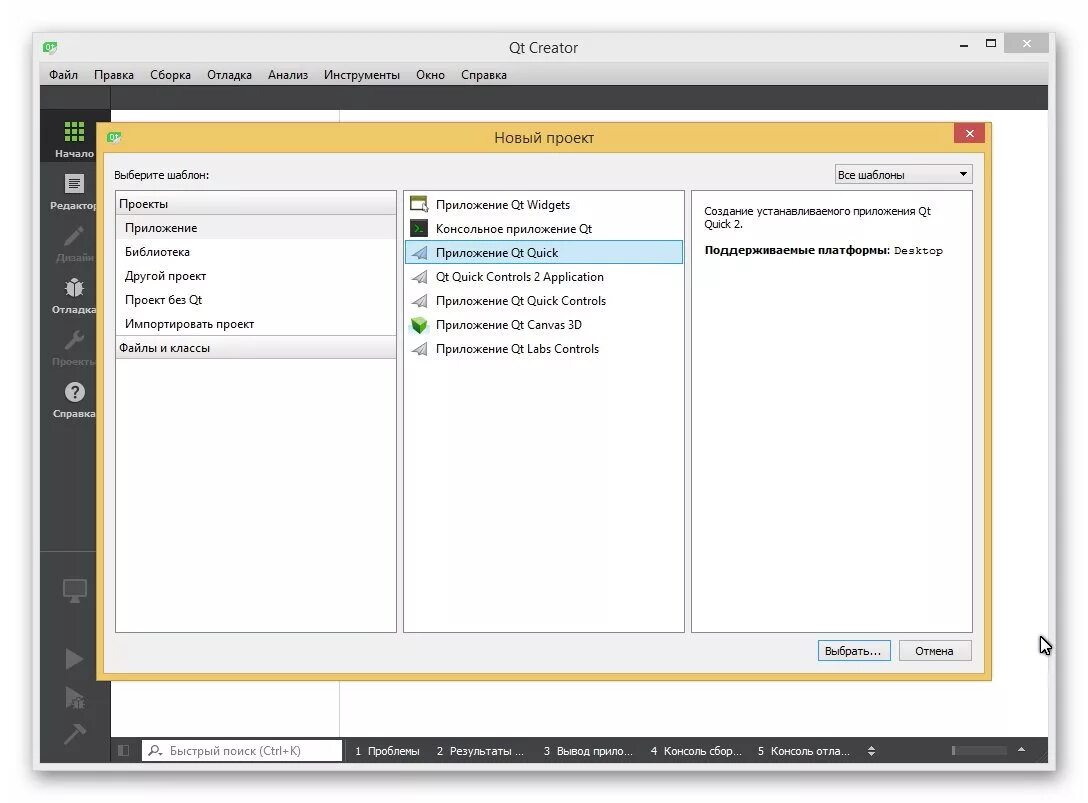Image resolution: width=1088 pixels, height=803 pixels.
Task: Click the search magnifier icon in locator
Action: click(155, 750)
